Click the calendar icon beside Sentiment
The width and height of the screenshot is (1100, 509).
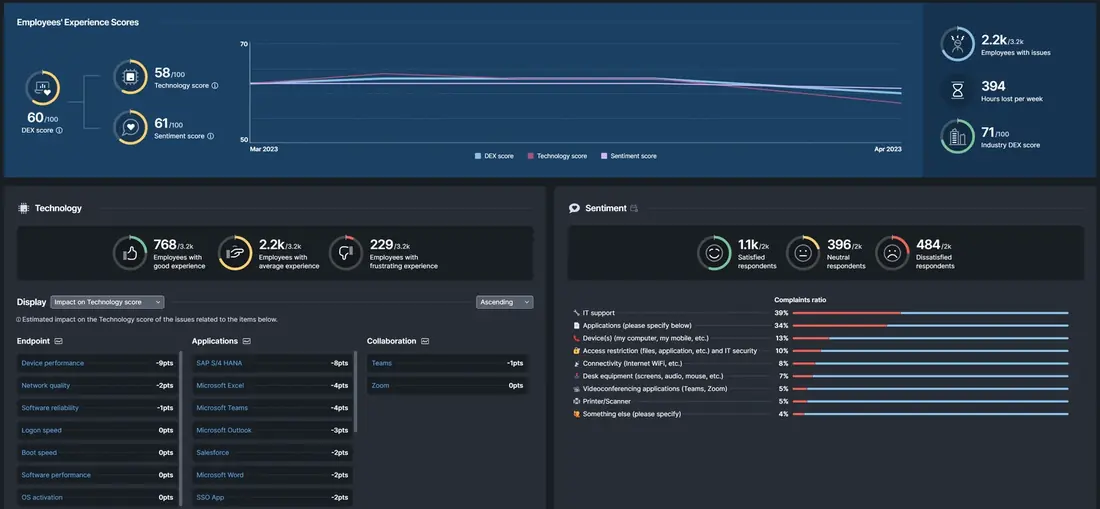coord(634,208)
